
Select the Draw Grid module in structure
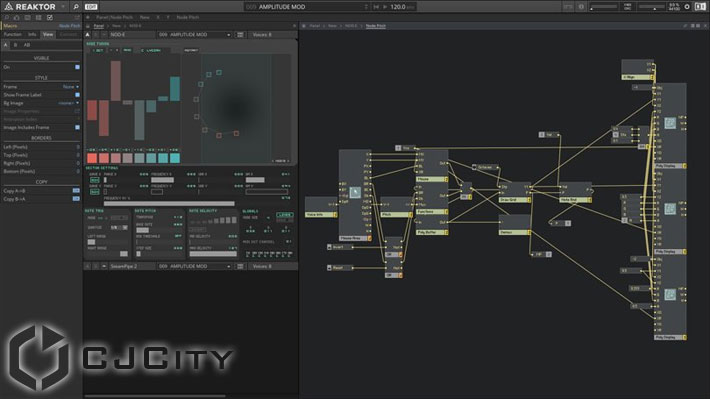pos(514,192)
